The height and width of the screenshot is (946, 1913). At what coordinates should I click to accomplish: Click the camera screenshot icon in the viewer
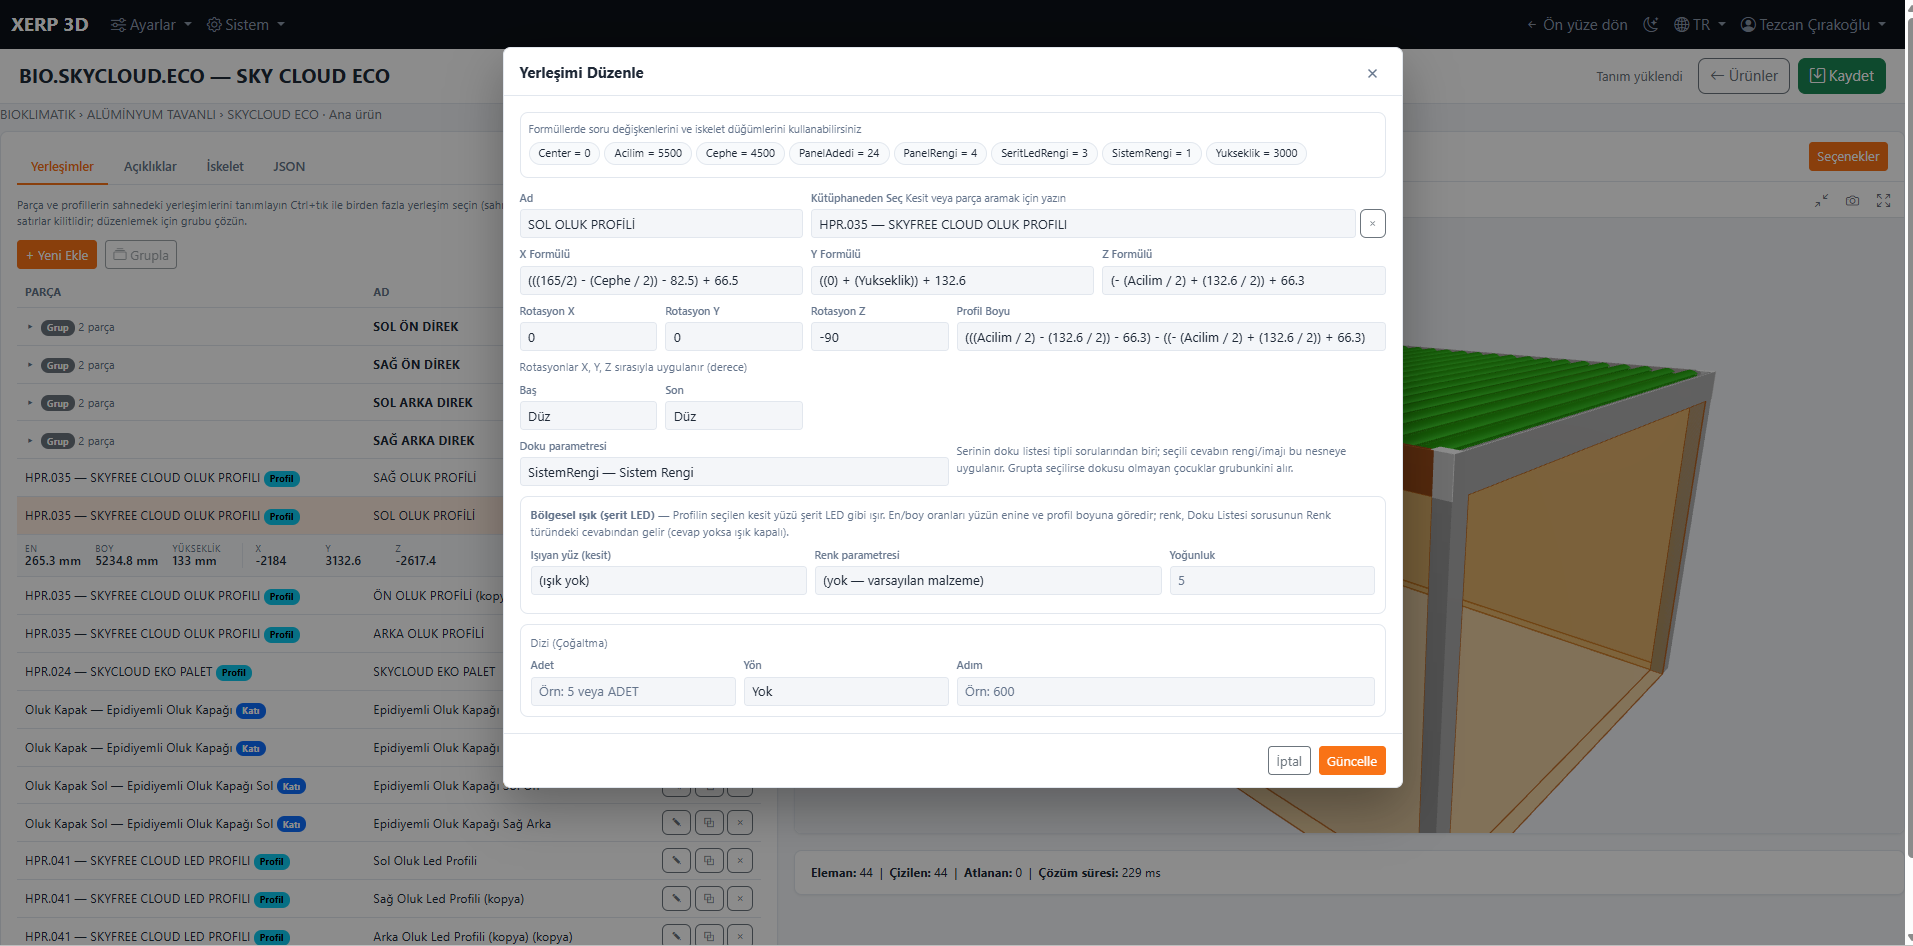1852,201
